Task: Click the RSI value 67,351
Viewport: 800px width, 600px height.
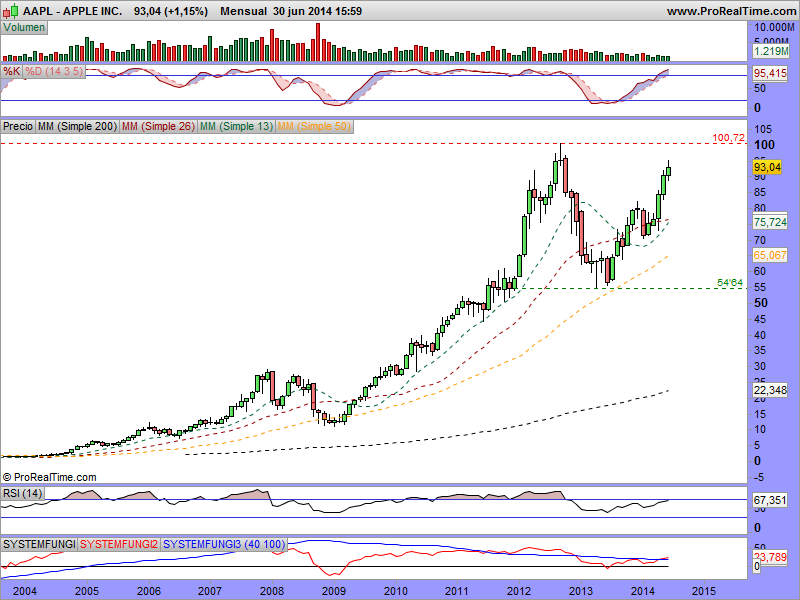Action: pos(770,500)
